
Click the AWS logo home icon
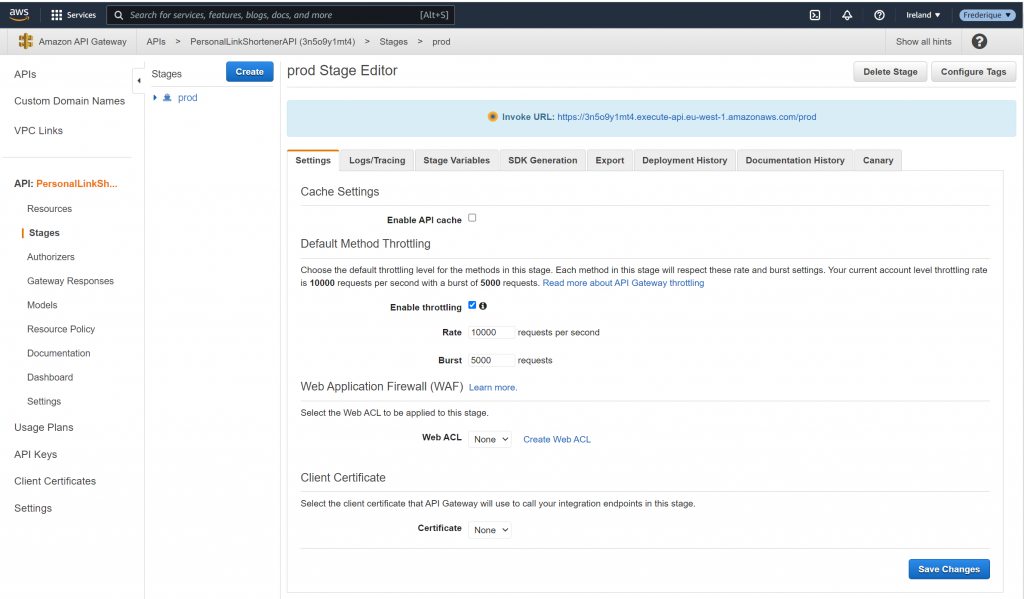pos(21,15)
